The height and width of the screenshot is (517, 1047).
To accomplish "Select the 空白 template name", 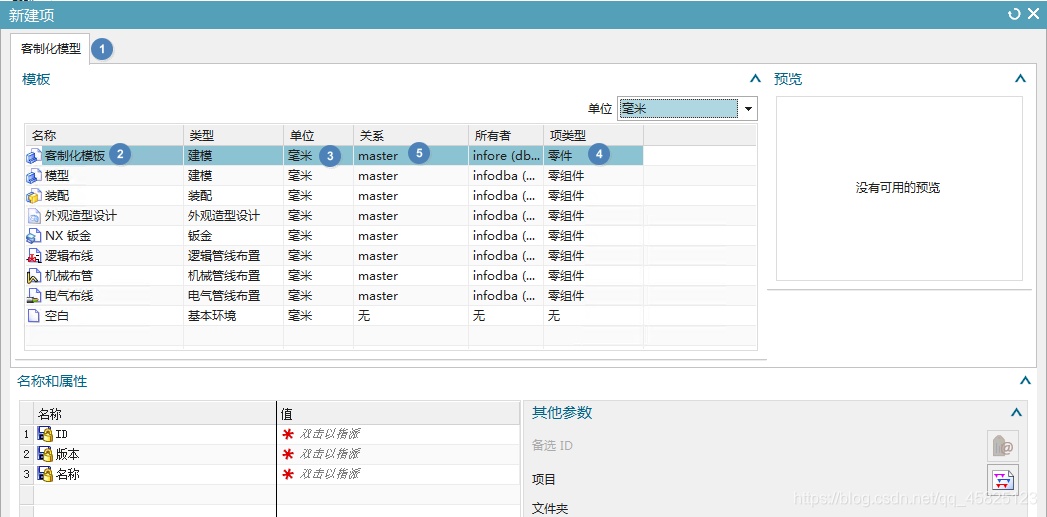I will pos(57,317).
